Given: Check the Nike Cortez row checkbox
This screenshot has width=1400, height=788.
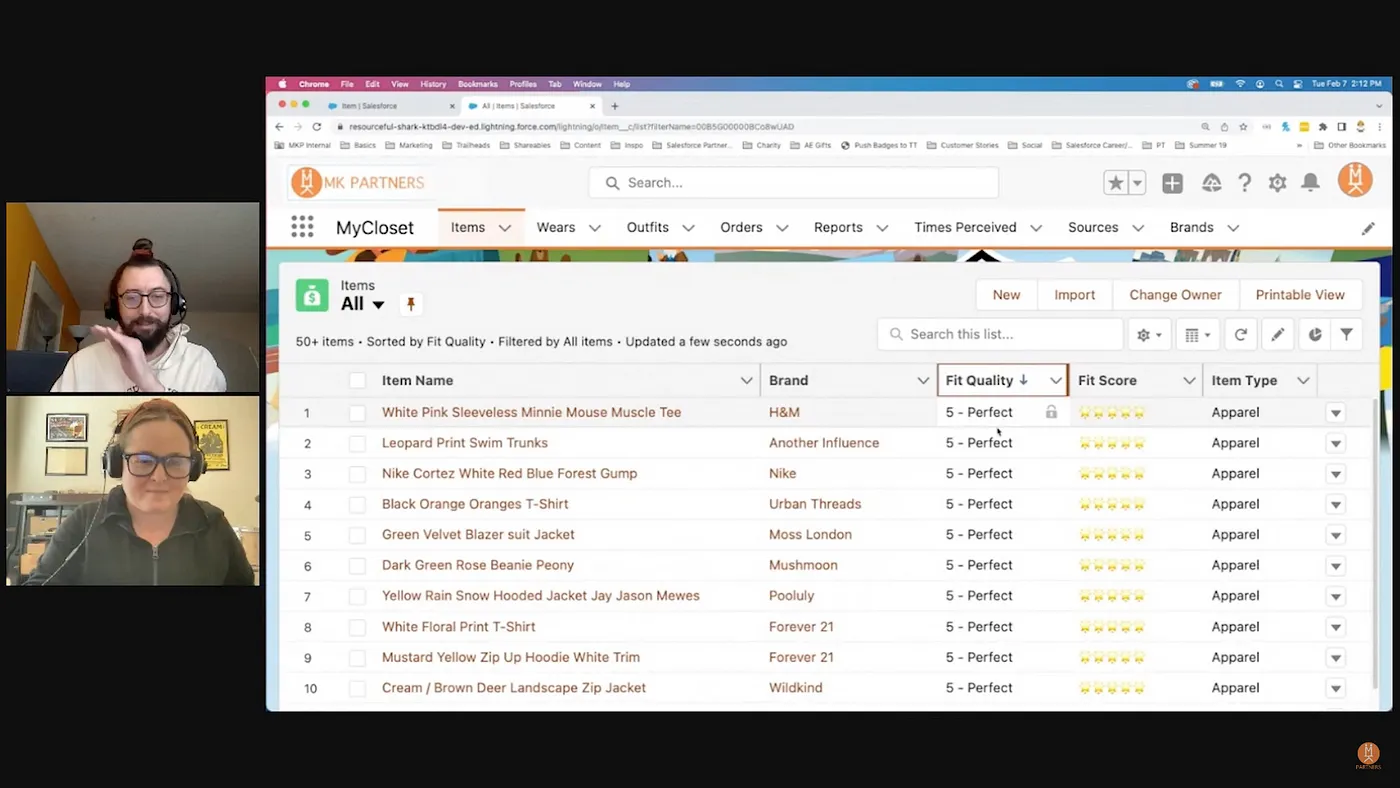Looking at the screenshot, I should pyautogui.click(x=357, y=474).
